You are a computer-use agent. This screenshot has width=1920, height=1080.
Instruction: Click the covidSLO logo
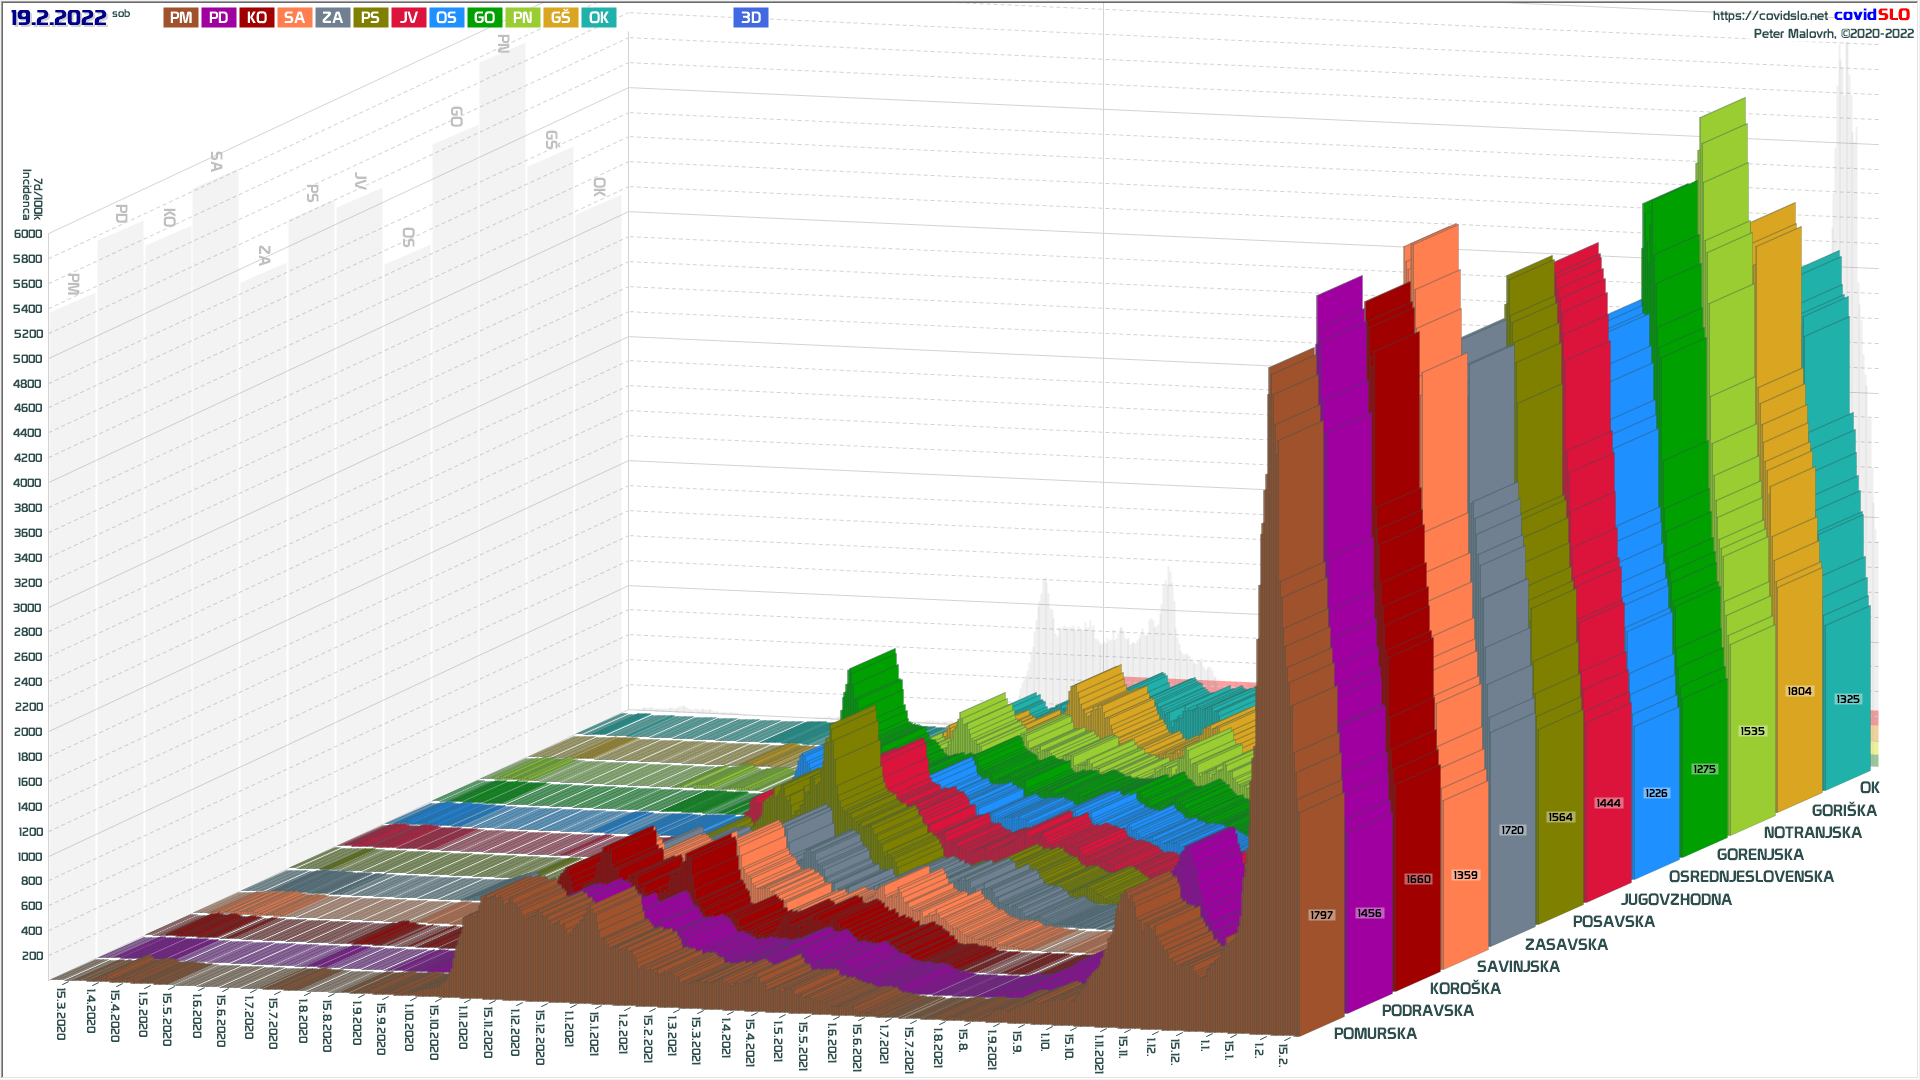coord(1871,14)
